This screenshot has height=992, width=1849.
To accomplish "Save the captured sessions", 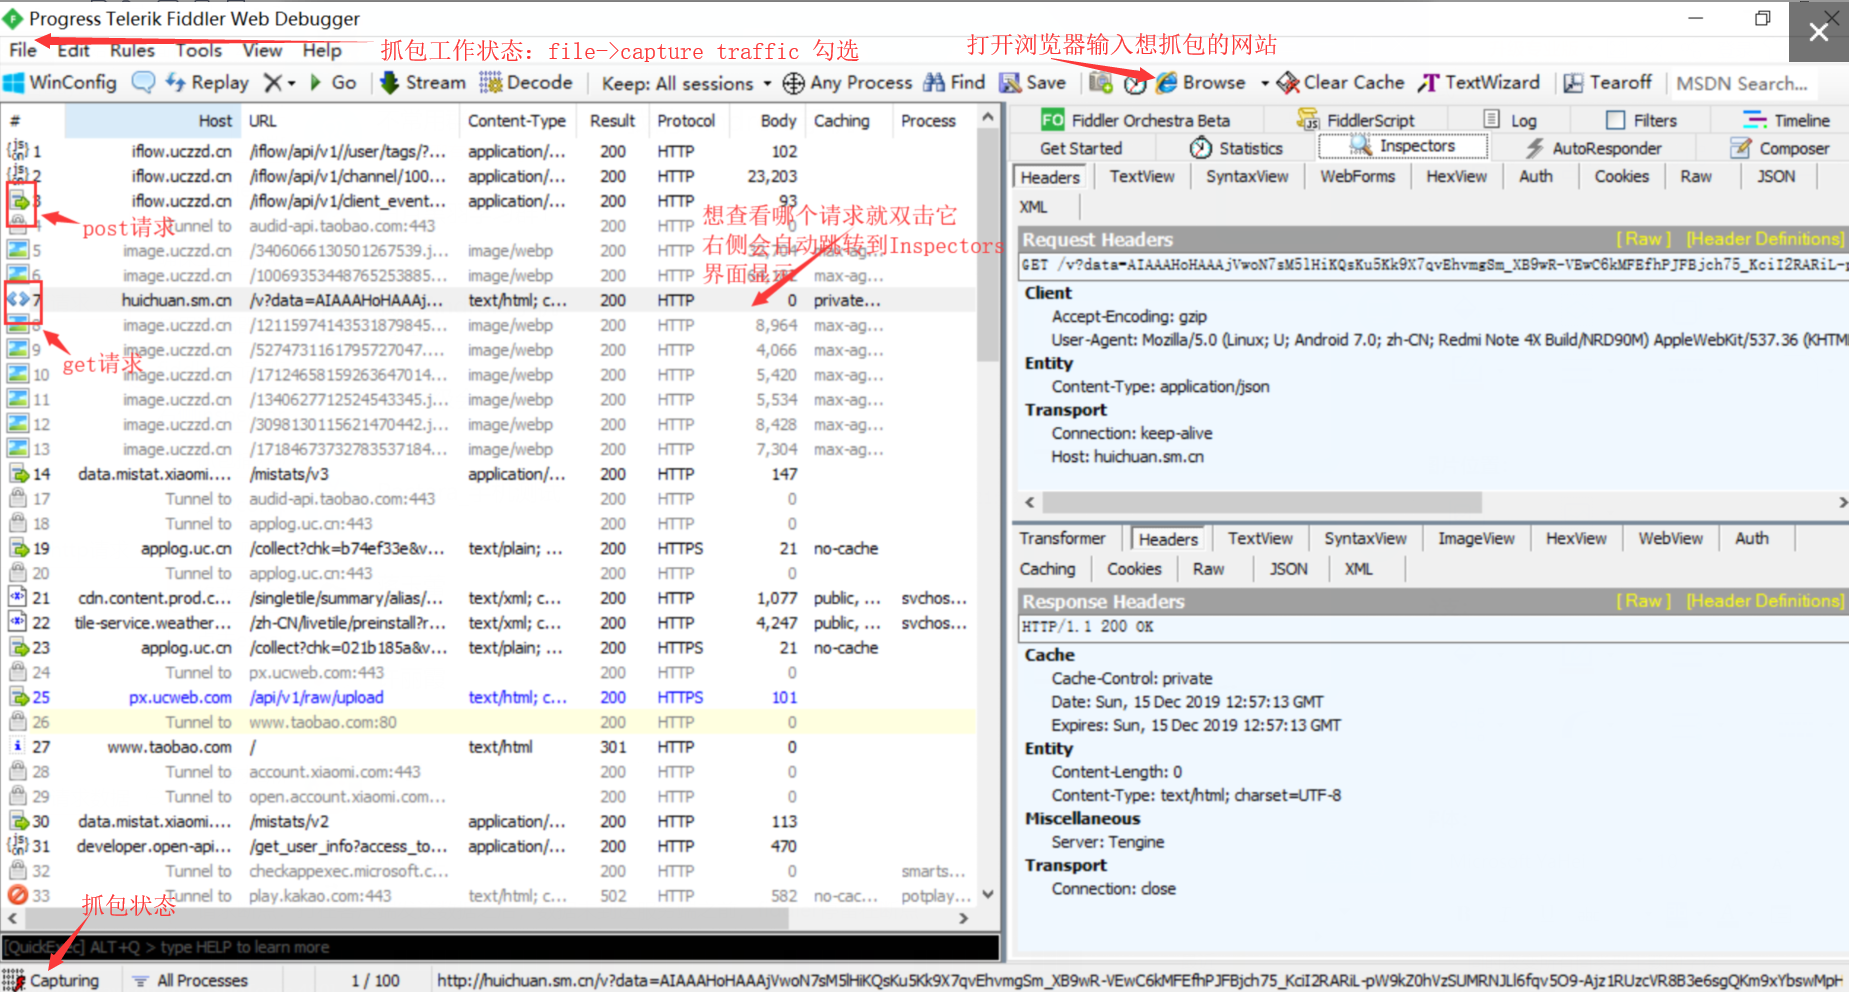I will pyautogui.click(x=1033, y=83).
